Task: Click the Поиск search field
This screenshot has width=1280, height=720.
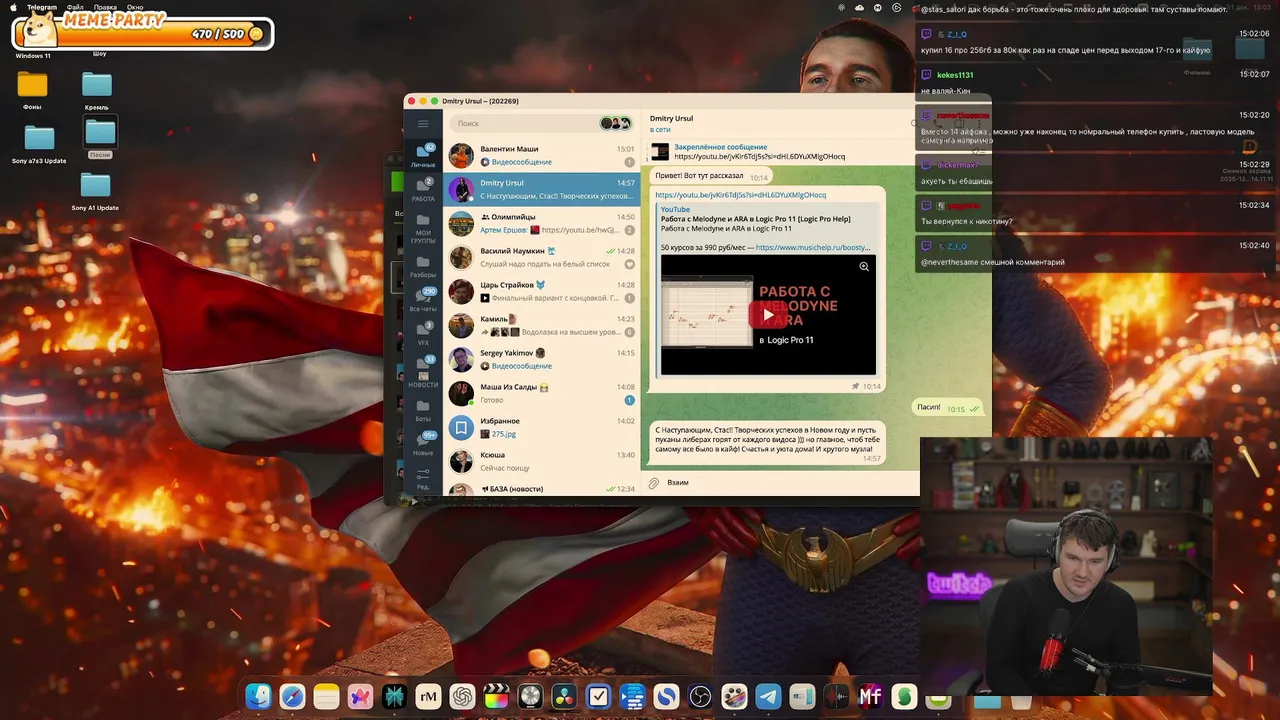Action: point(523,123)
